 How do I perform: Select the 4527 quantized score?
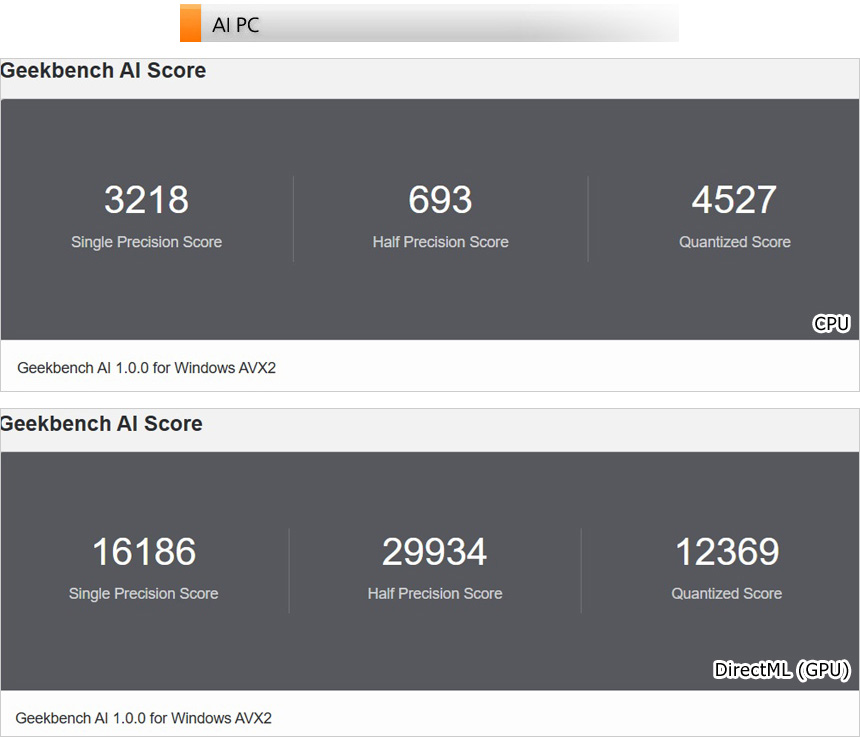(x=734, y=200)
